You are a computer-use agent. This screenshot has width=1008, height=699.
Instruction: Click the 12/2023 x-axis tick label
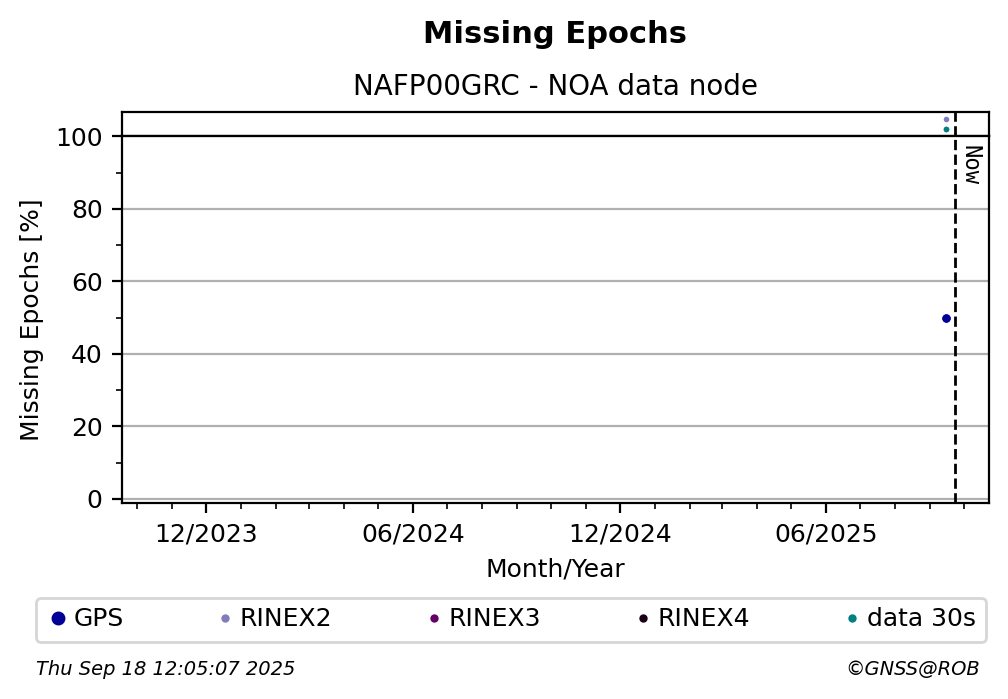[x=206, y=534]
